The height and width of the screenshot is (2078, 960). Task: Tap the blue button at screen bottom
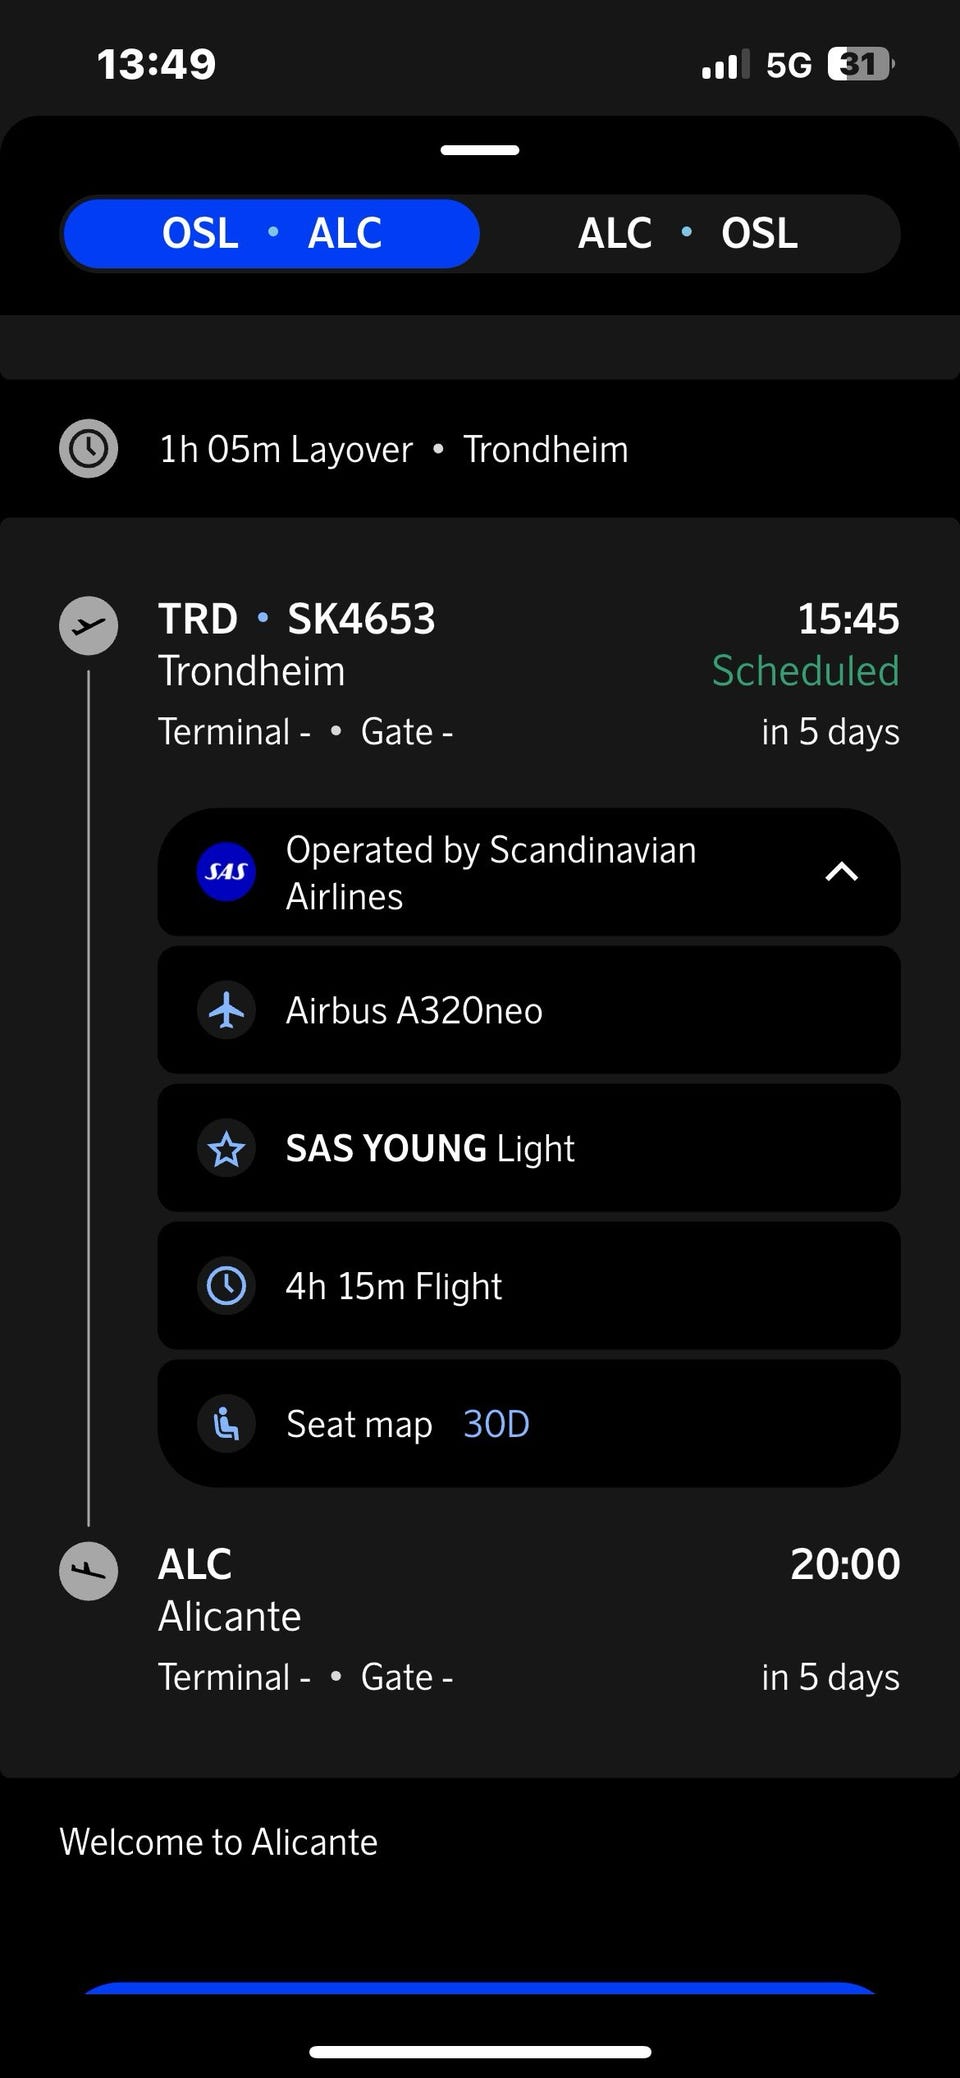point(480,1988)
